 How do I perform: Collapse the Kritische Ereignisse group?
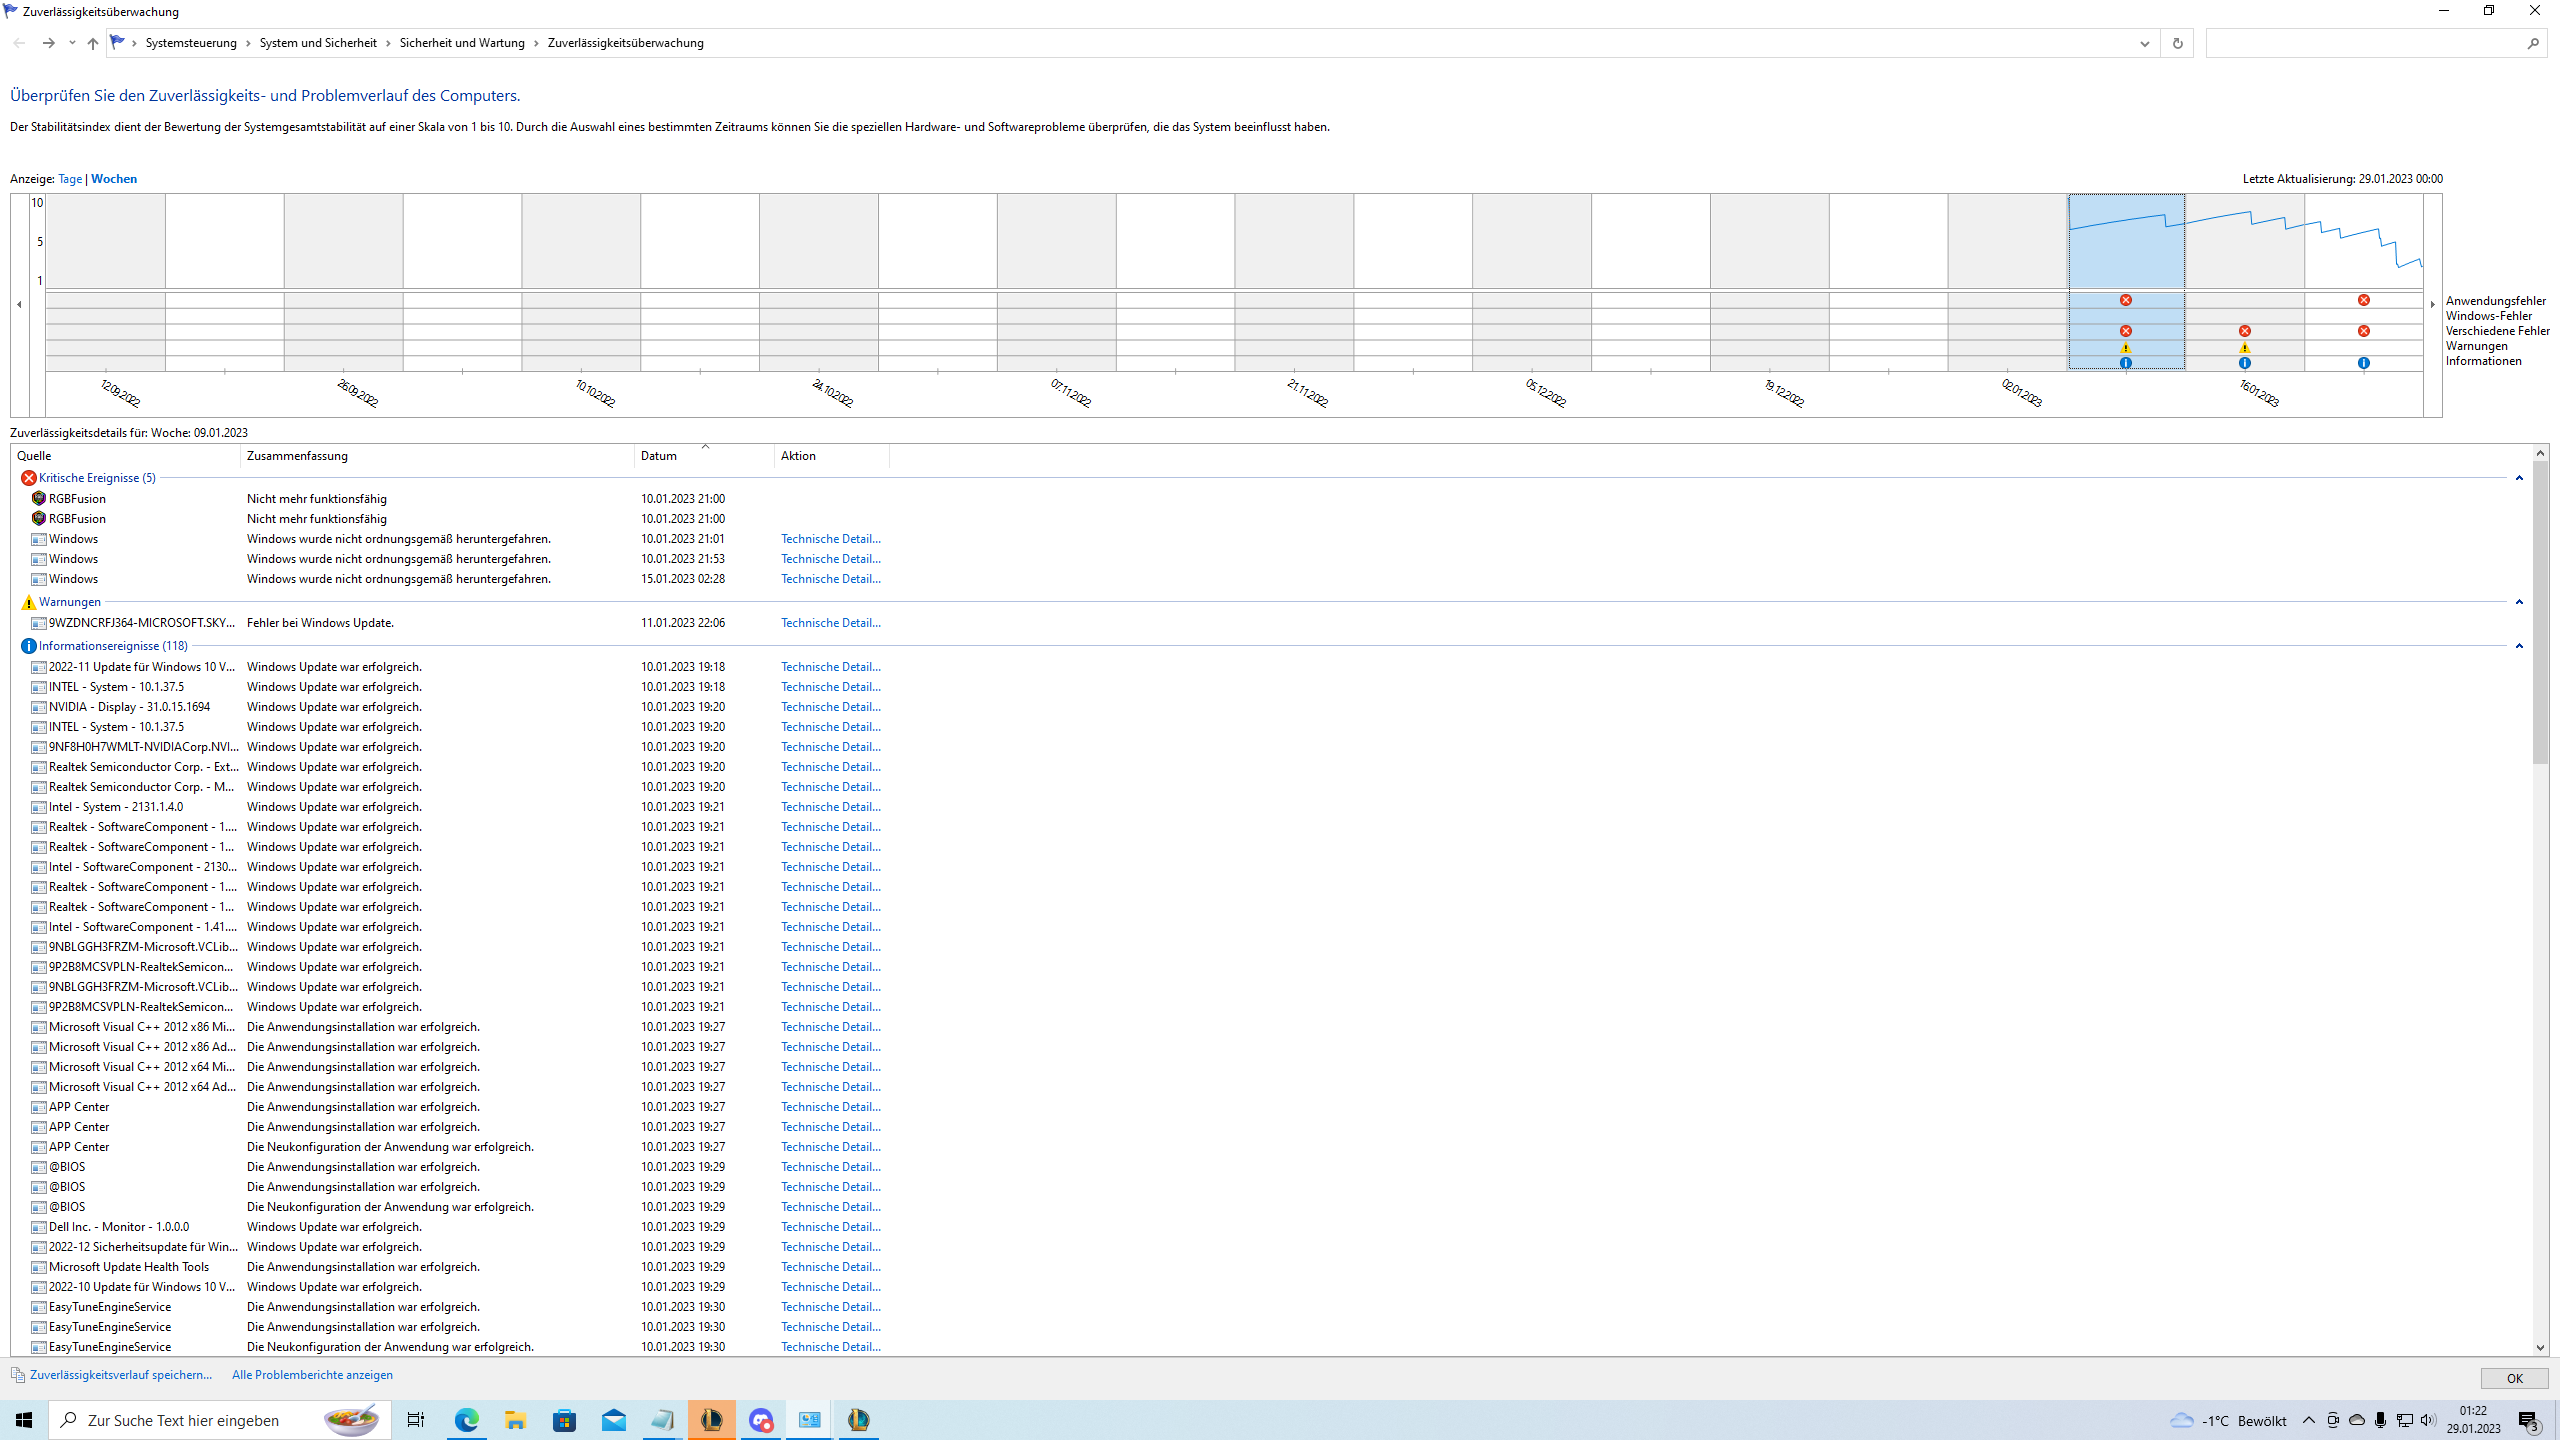[2519, 478]
